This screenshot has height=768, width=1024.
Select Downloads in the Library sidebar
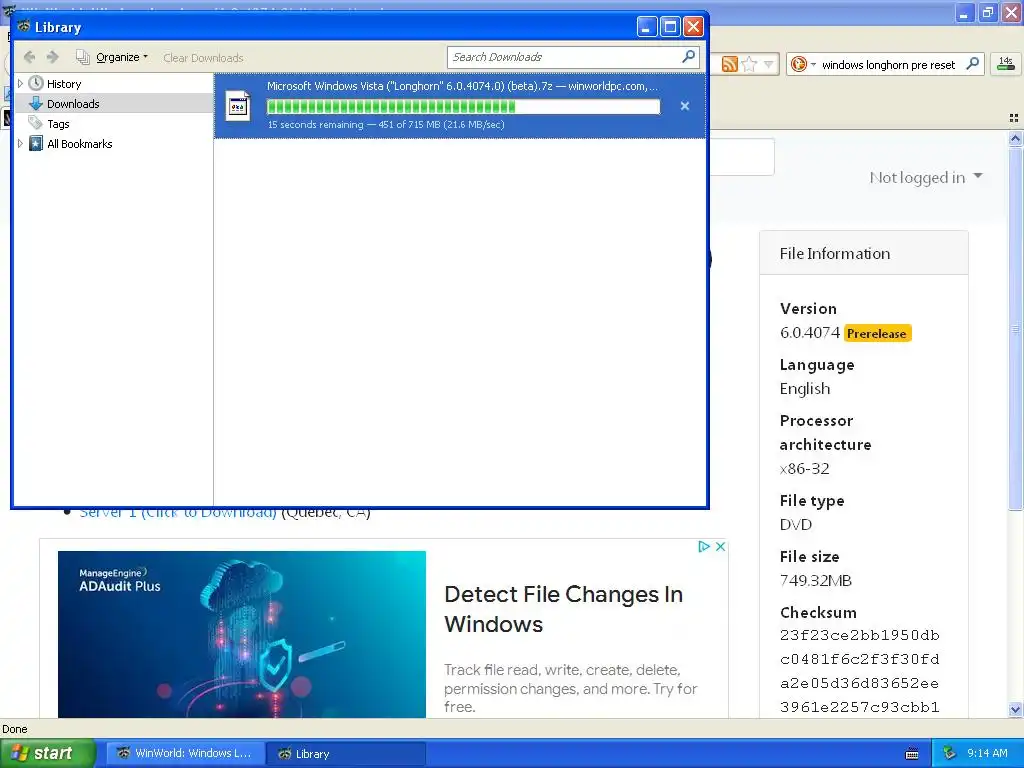(x=73, y=104)
